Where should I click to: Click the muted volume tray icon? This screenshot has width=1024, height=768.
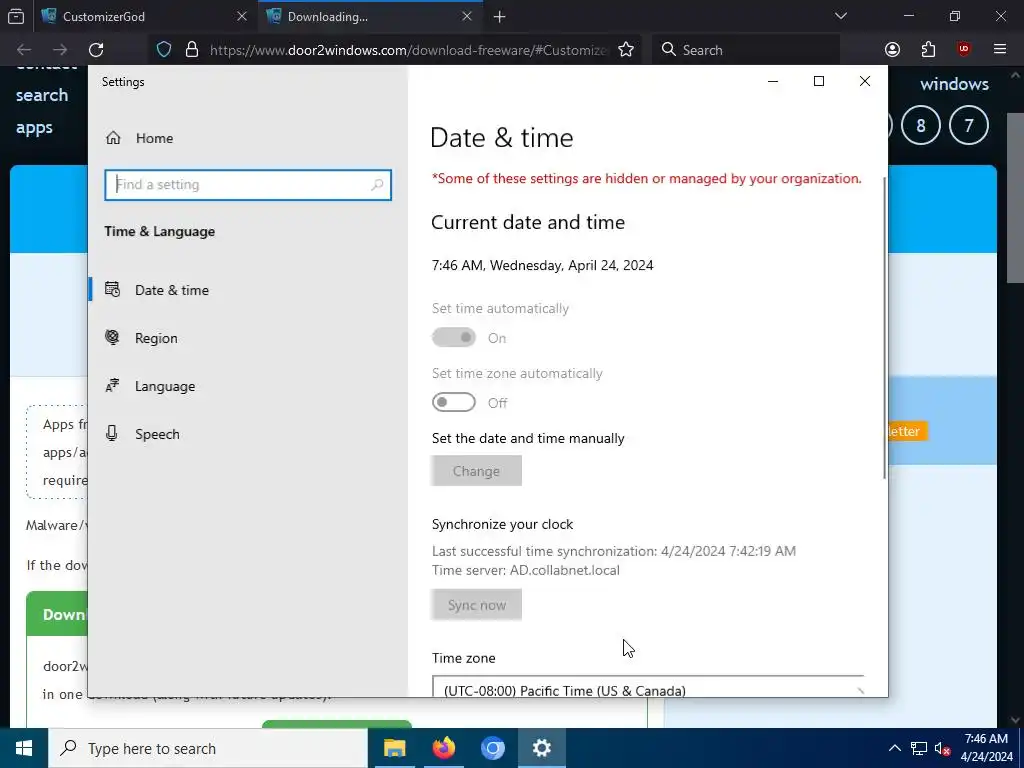point(942,748)
